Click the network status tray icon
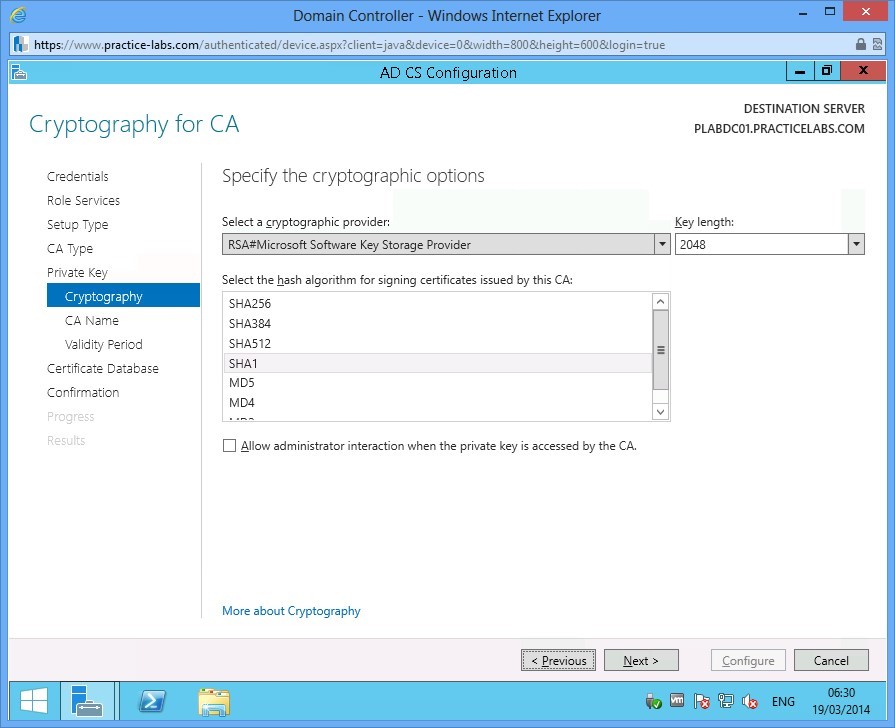This screenshot has width=895, height=728. [726, 702]
